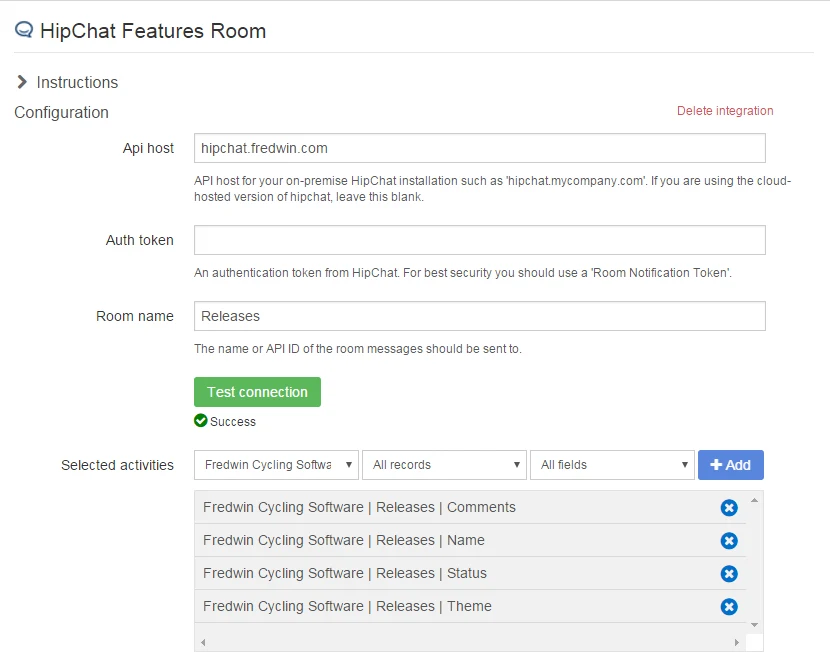Click the Delete integration link

[x=725, y=111]
